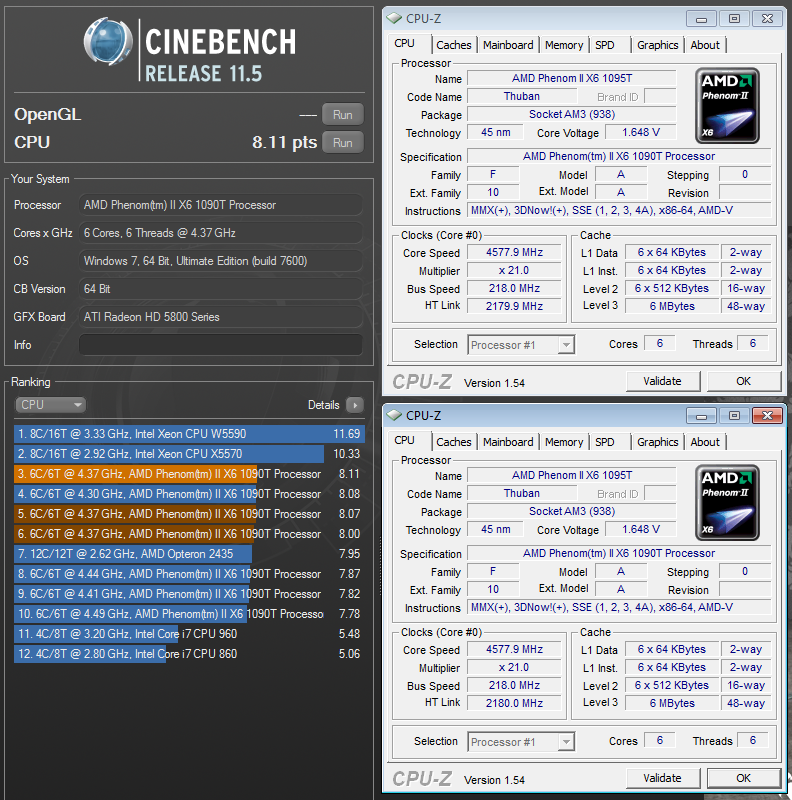The height and width of the screenshot is (800, 792).
Task: Click Bus Speed 218.0 MHz in upper CPU-Z
Action: (514, 288)
